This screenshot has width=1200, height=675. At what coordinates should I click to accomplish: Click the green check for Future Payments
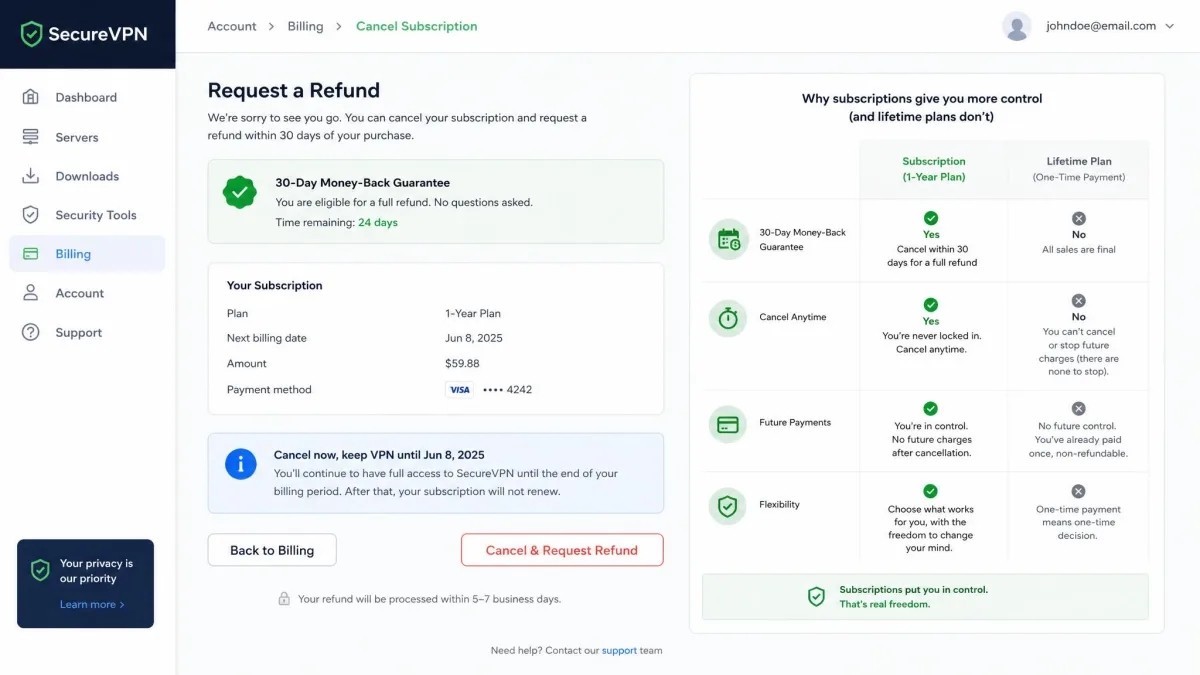tap(931, 409)
